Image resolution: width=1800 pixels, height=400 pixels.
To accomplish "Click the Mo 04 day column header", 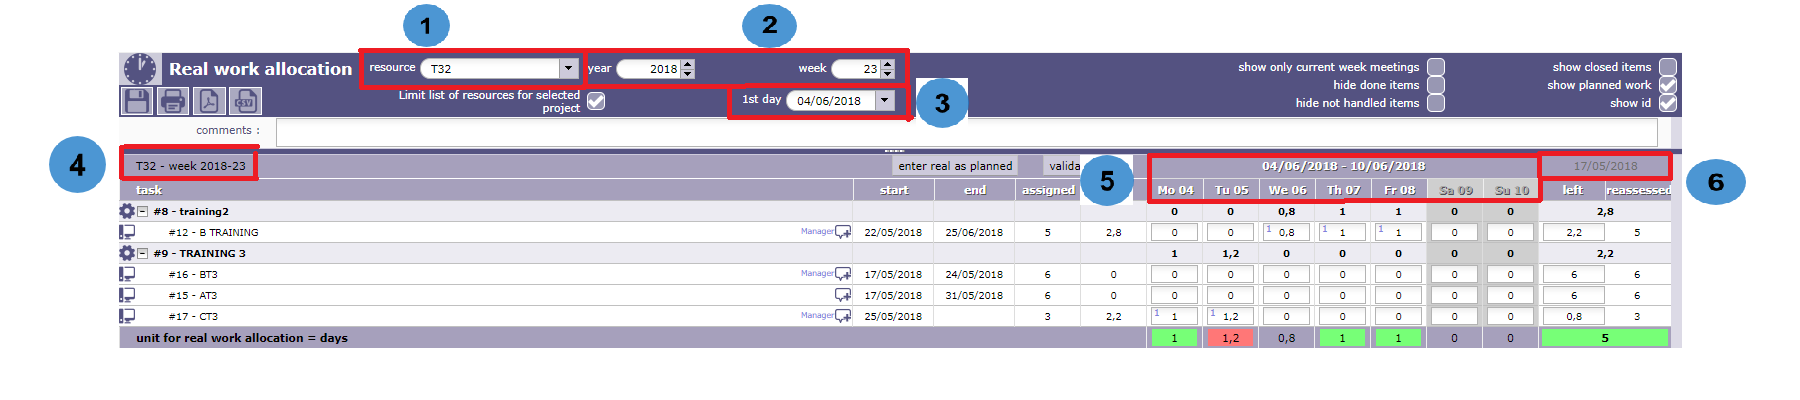I will (1175, 190).
